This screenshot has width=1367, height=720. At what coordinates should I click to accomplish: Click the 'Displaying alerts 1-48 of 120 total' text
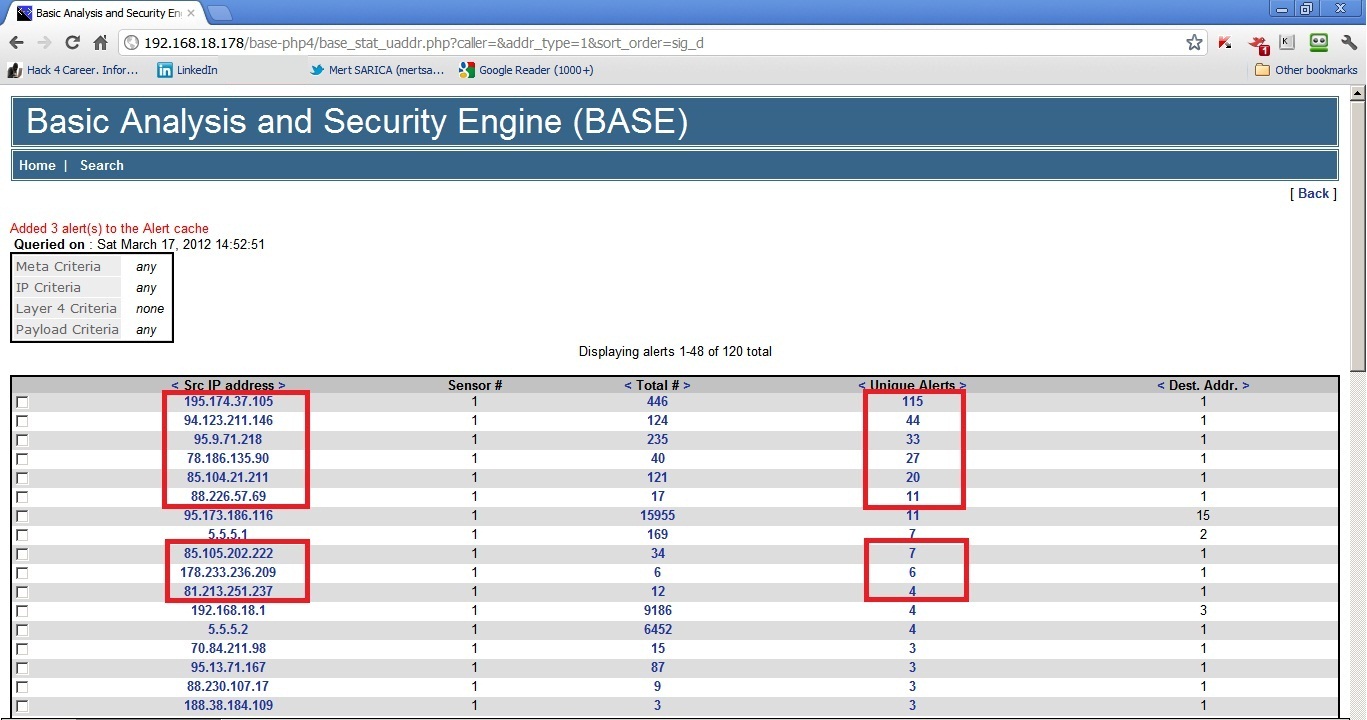pos(675,351)
